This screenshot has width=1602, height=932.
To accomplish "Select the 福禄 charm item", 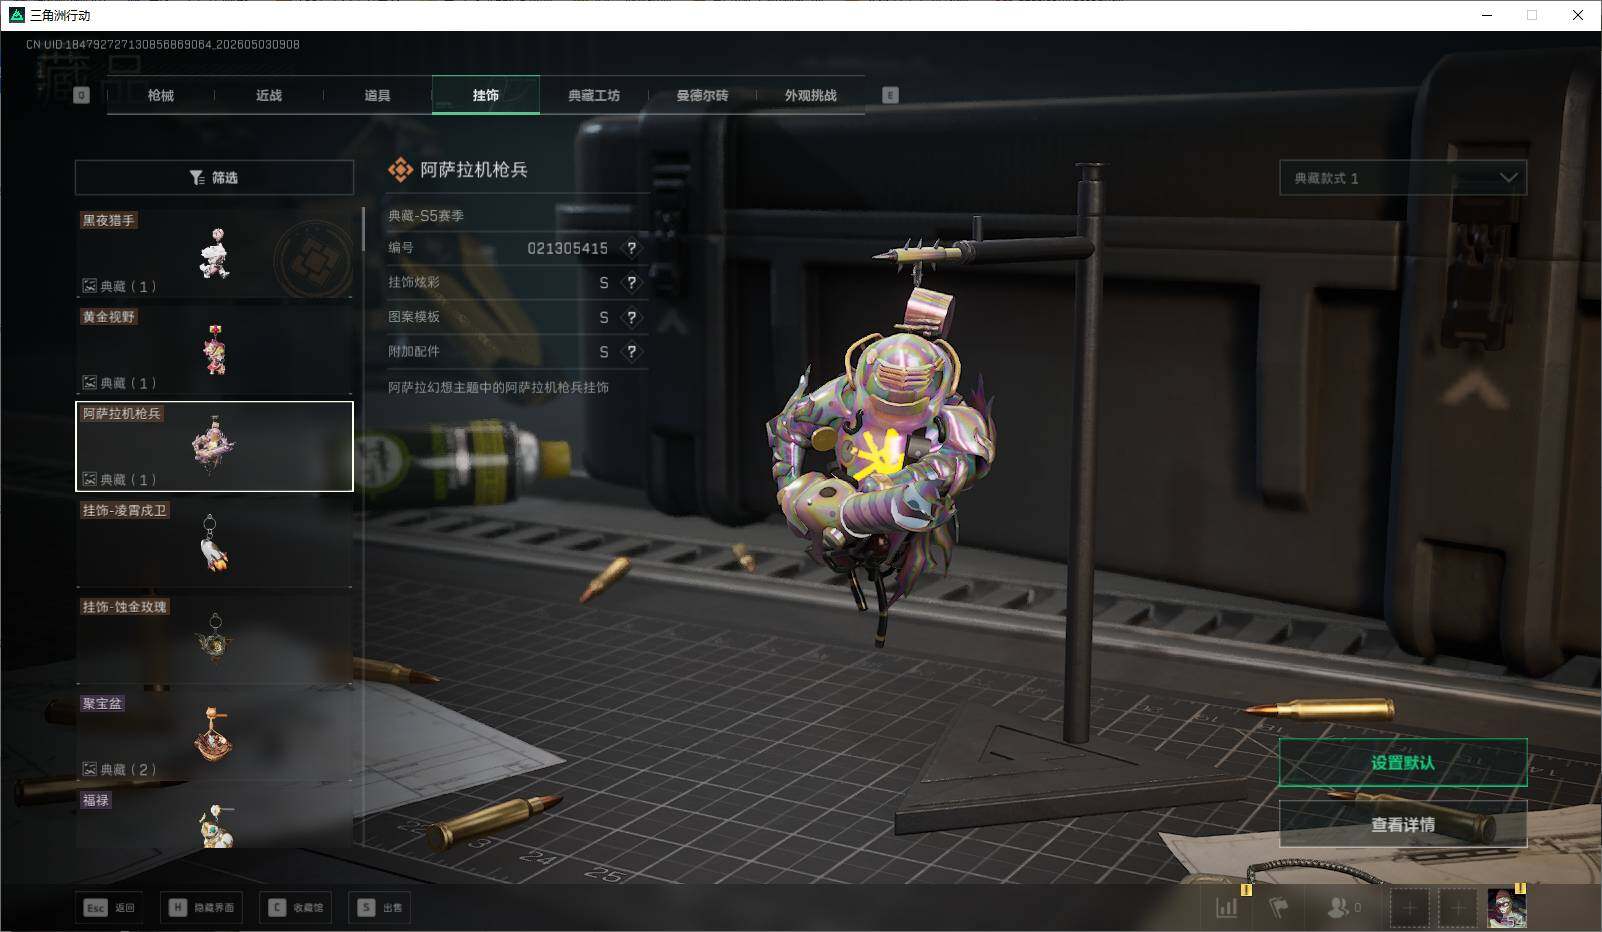I will tap(214, 819).
